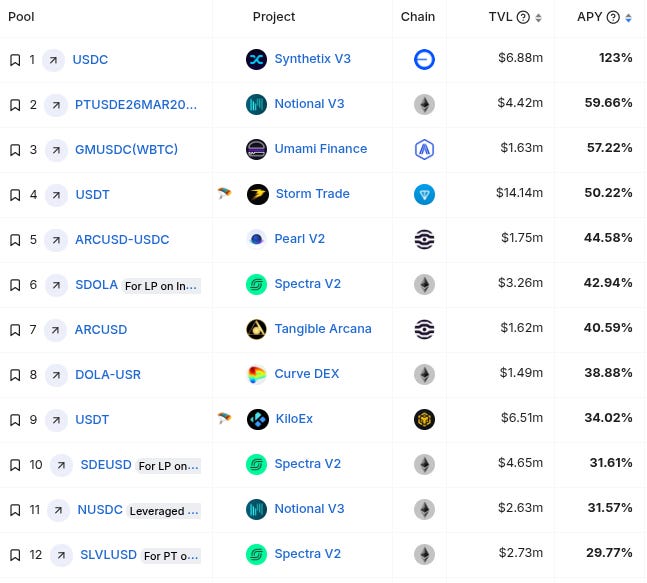This screenshot has height=583, width=647.
Task: Open external link arrow for DOLA-USR
Action: coord(56,375)
